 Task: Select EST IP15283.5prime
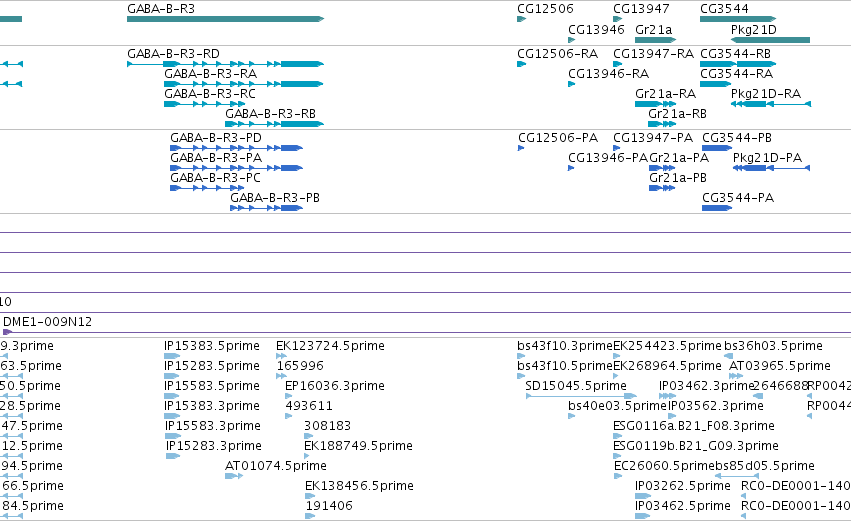point(172,376)
